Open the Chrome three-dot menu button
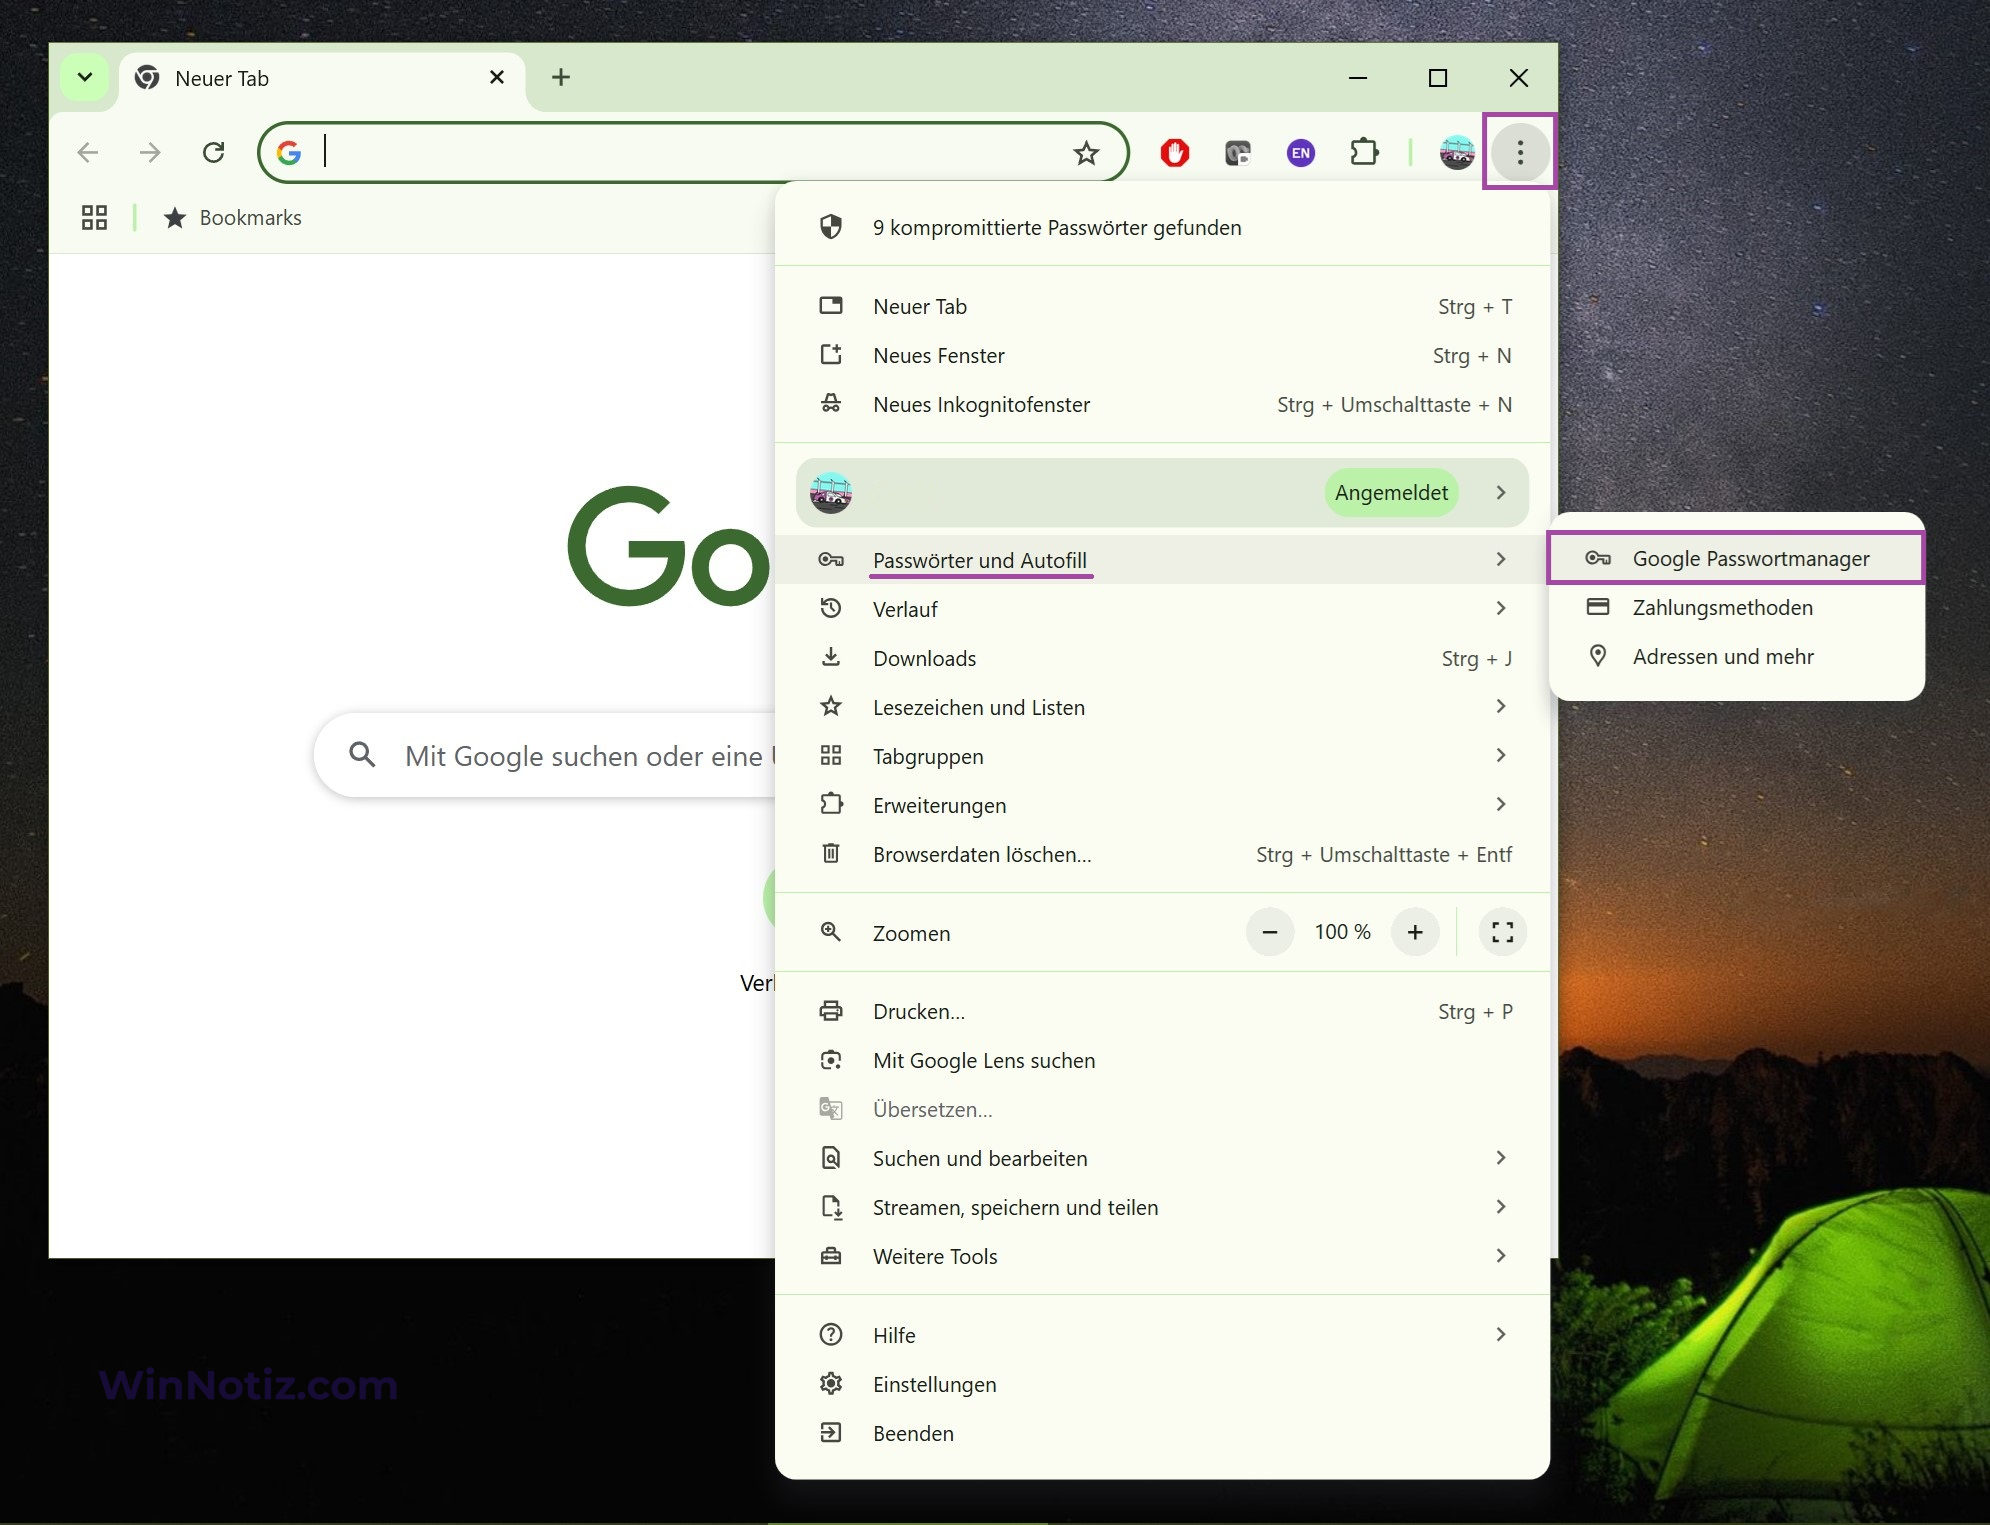 pos(1519,152)
